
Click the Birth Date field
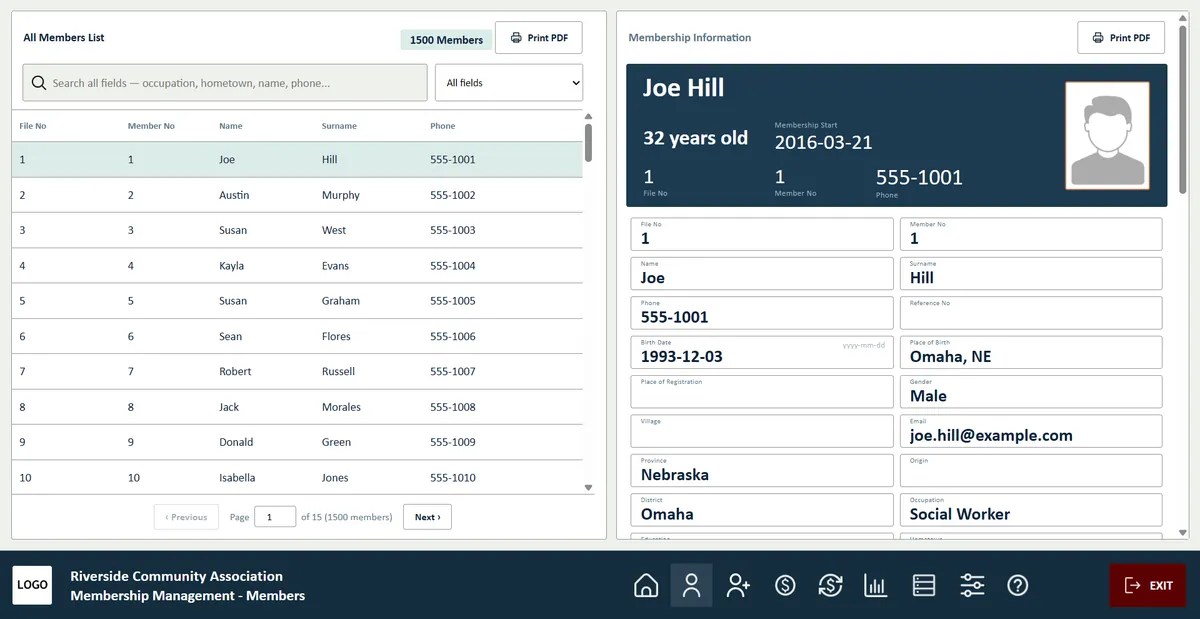pos(762,352)
